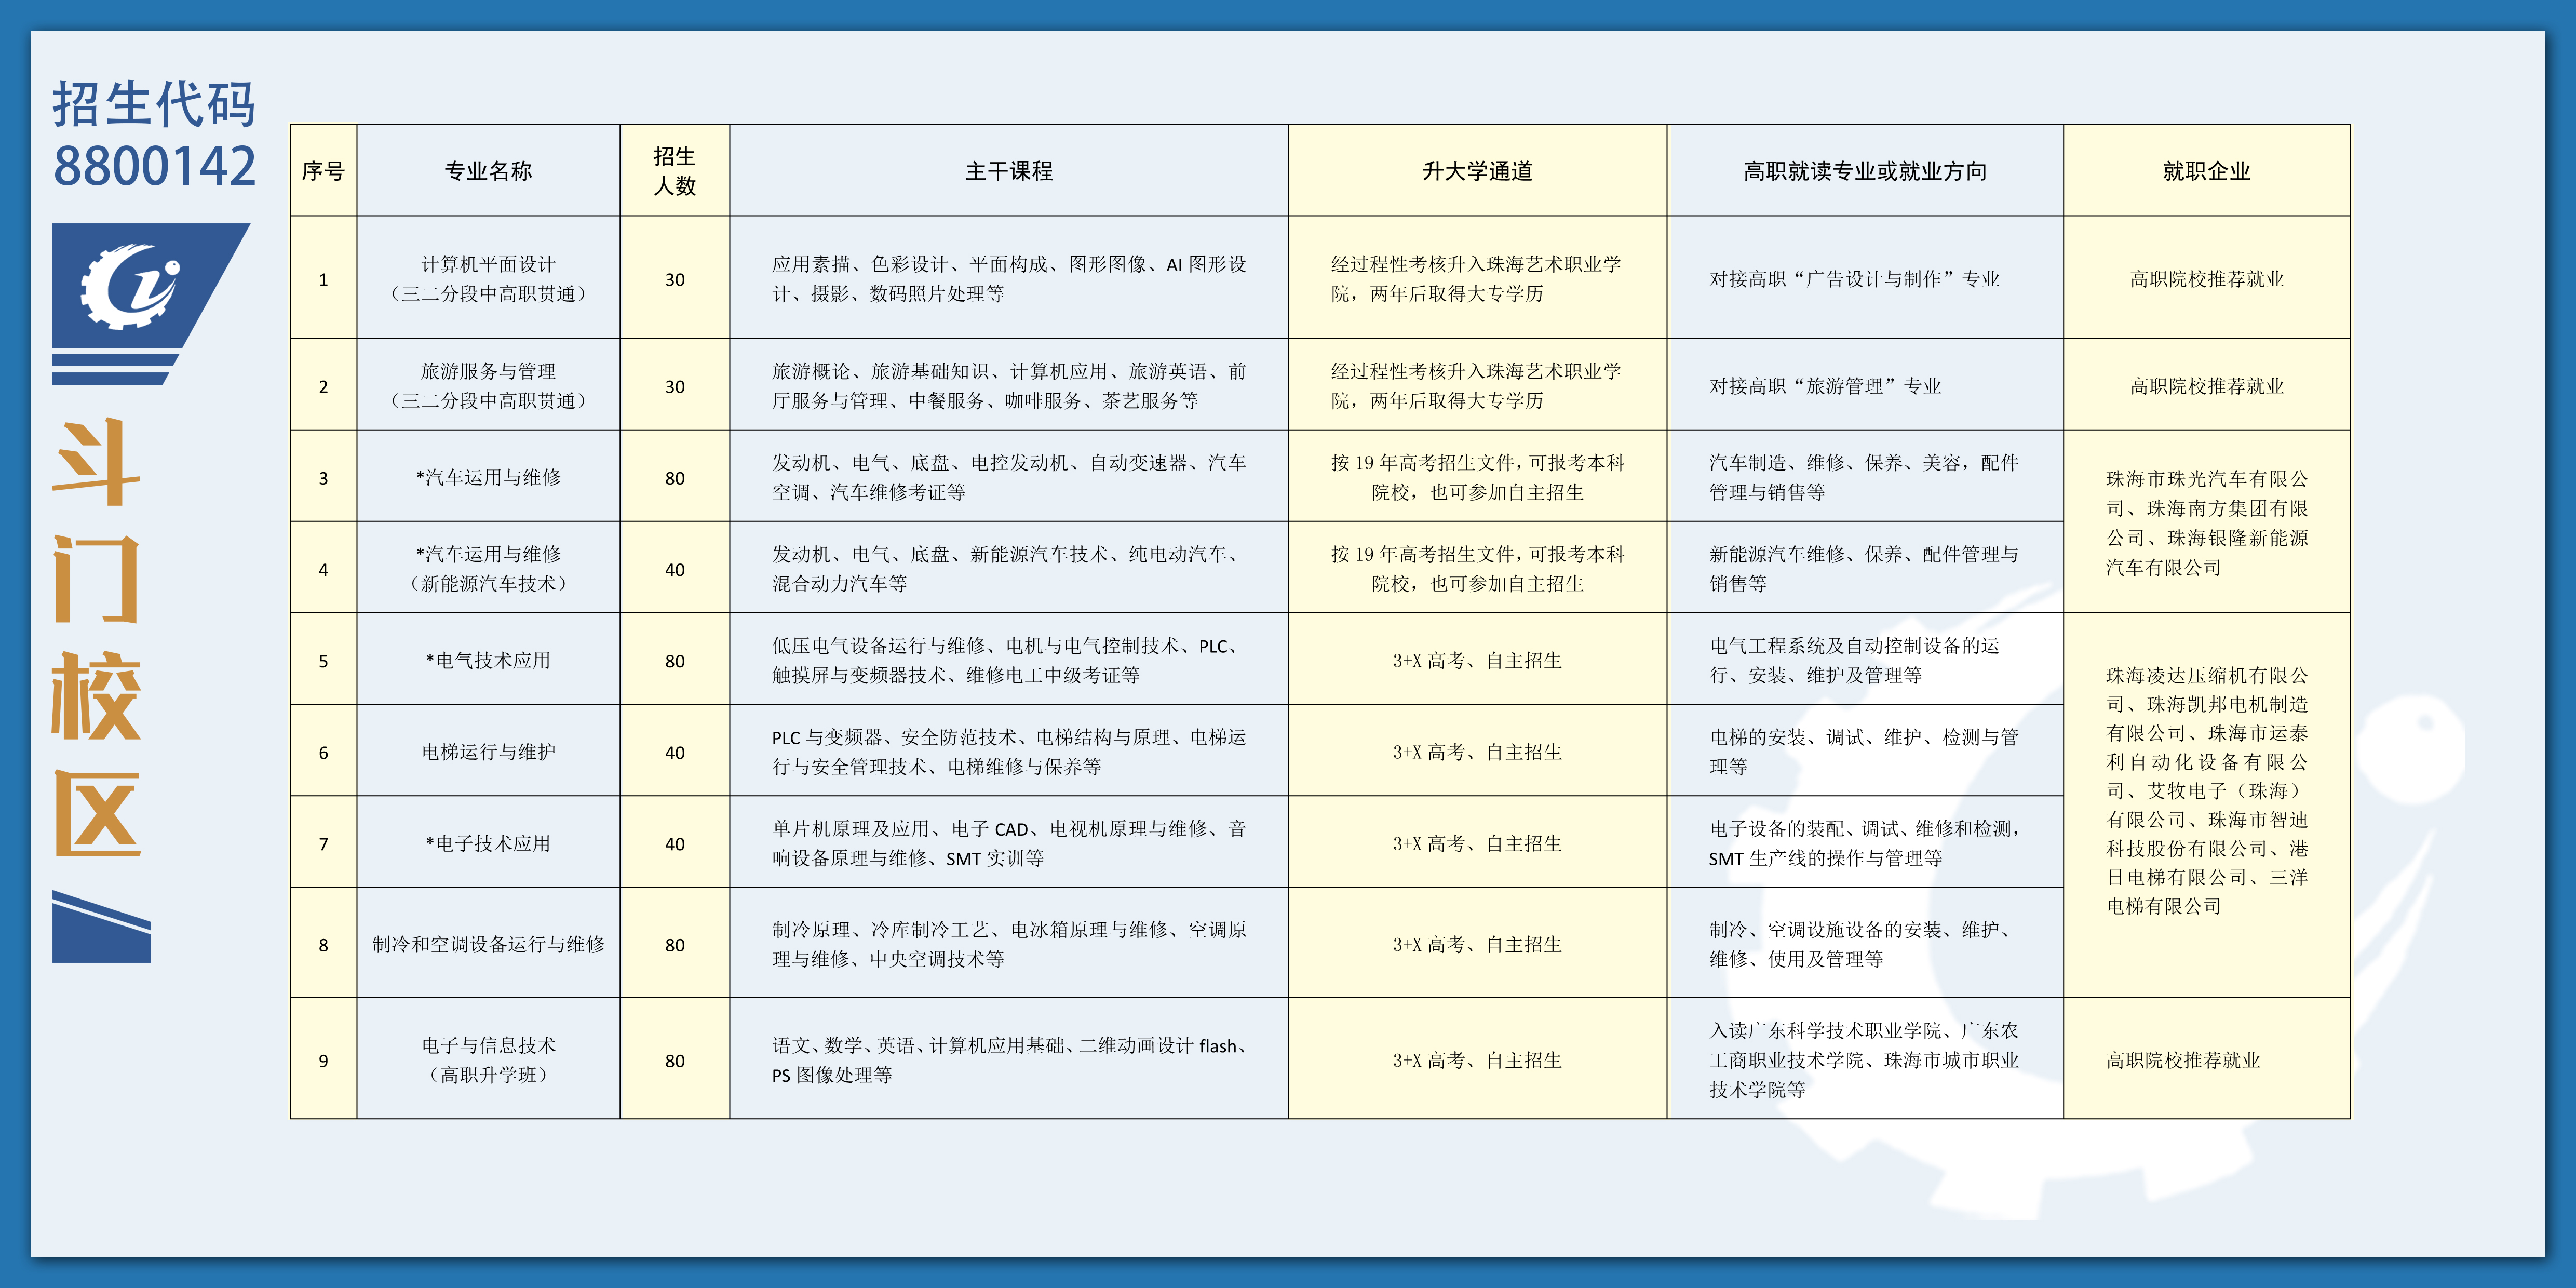Screen dimensions: 2576x1288
Task: Click the 电梯运行与维护 major cell
Action: point(488,751)
